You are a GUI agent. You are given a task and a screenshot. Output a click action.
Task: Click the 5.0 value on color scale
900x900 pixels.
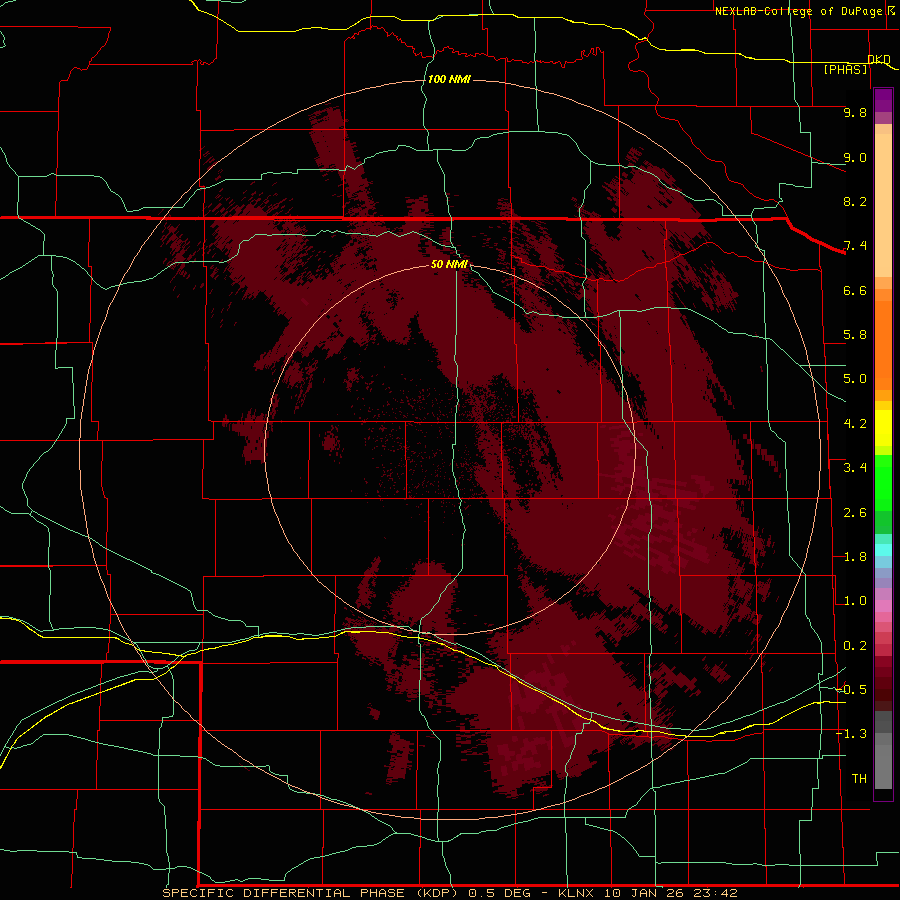[855, 379]
